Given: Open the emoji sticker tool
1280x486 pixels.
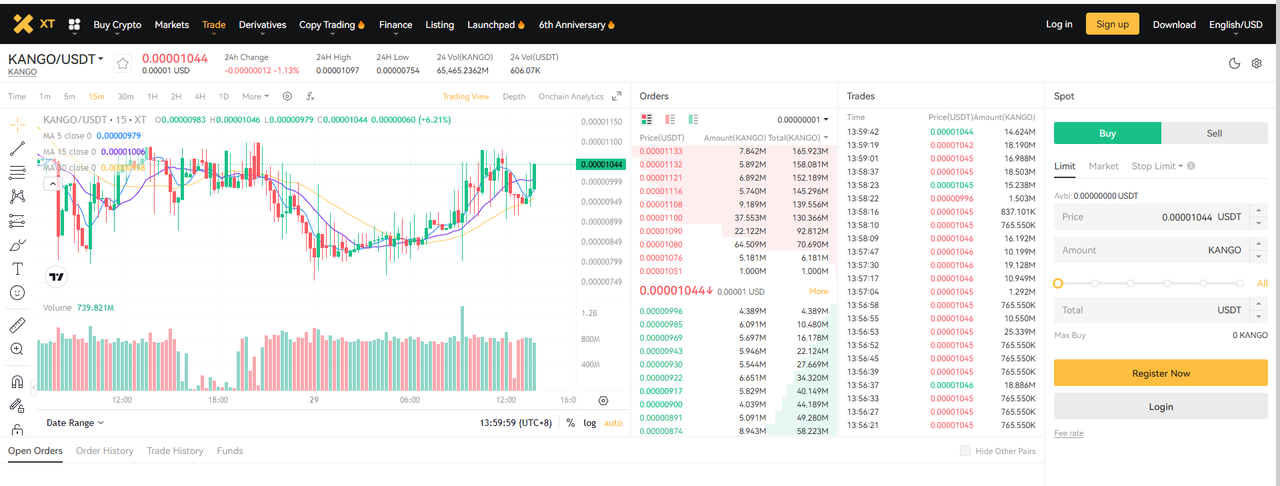Looking at the screenshot, I should (17, 293).
